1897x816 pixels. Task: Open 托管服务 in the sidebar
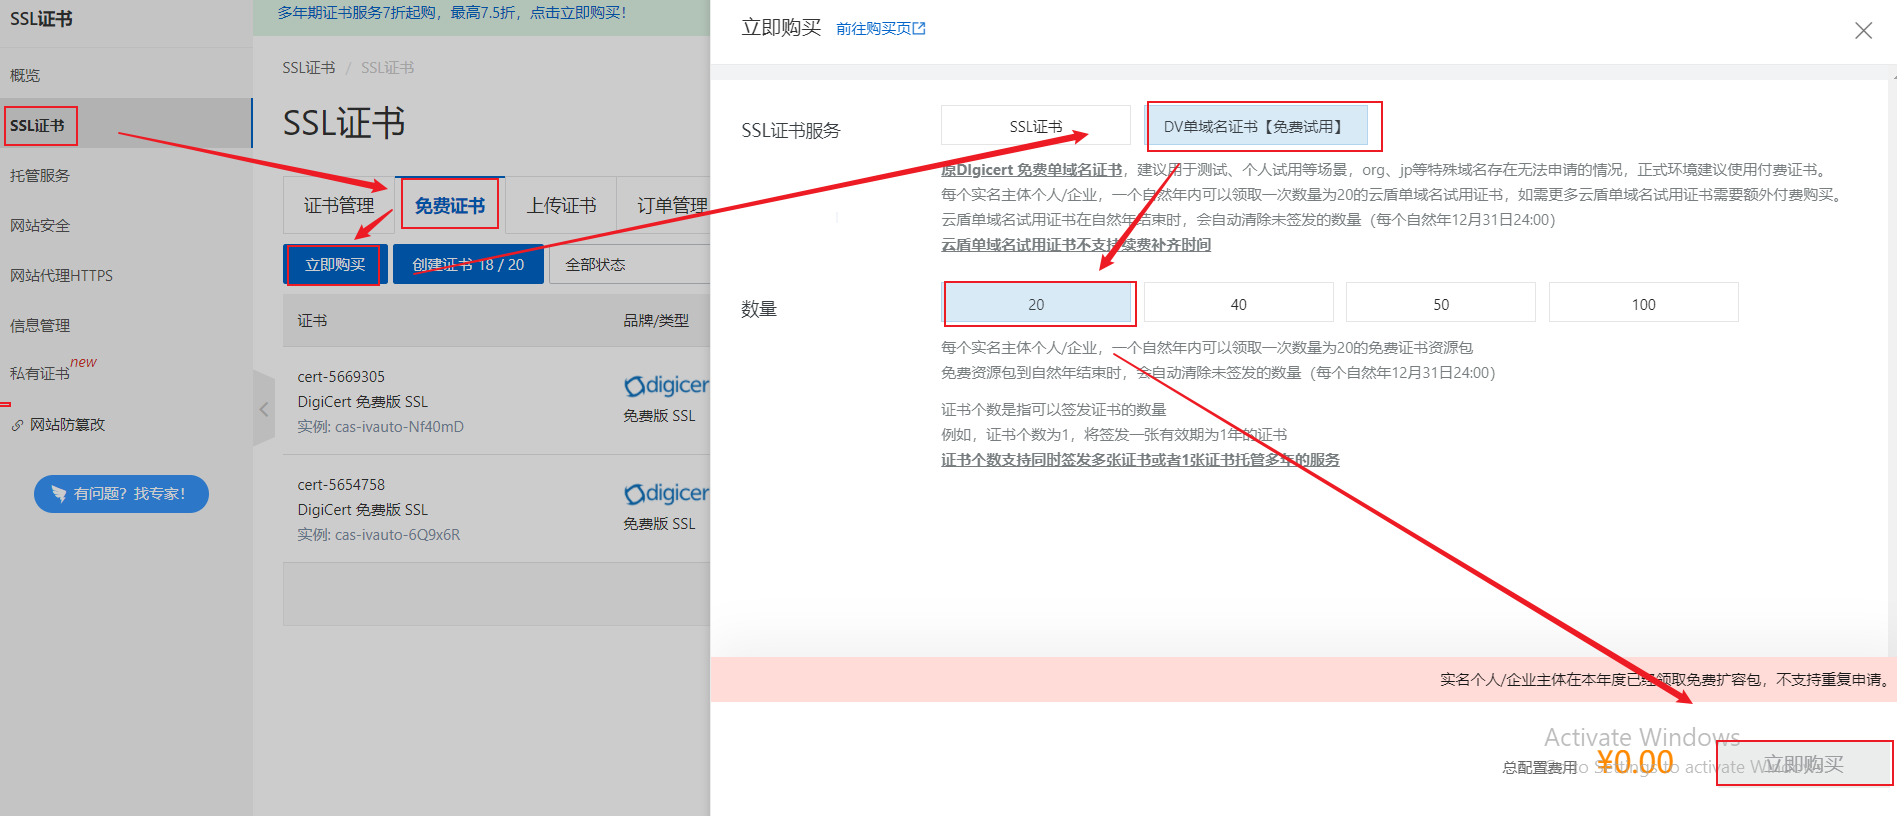40,176
